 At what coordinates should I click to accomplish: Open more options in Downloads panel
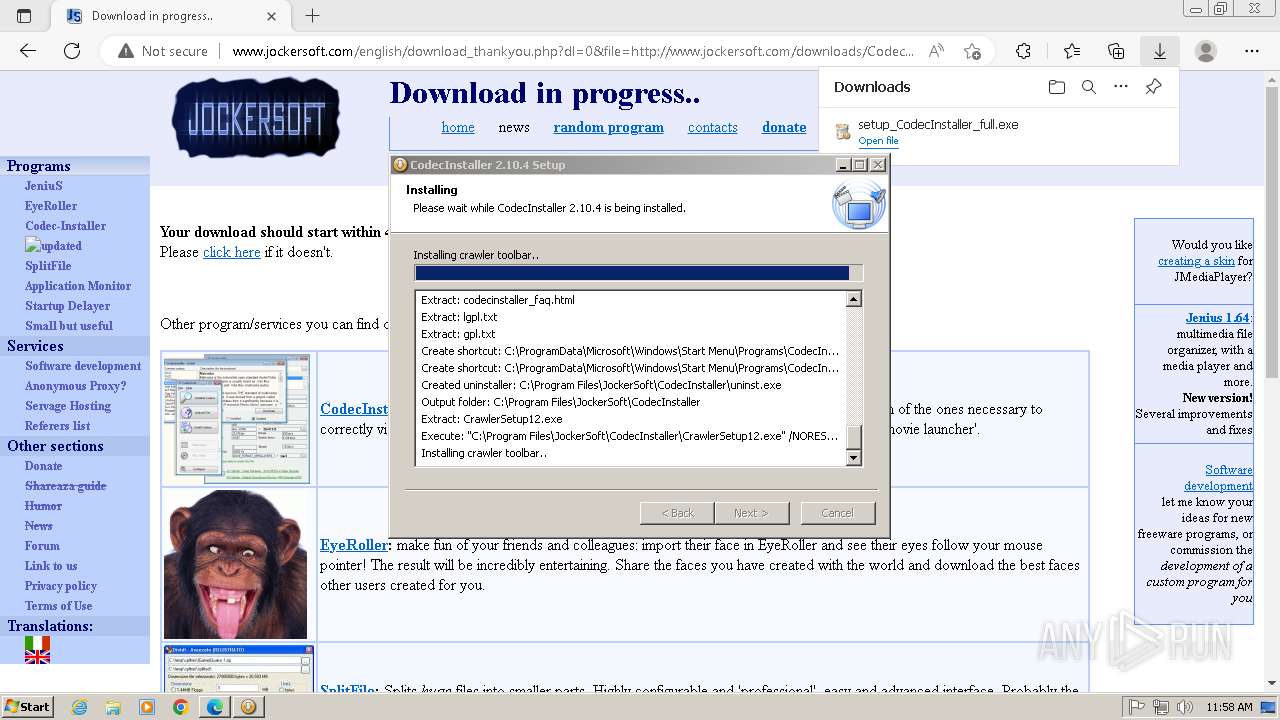(1121, 87)
